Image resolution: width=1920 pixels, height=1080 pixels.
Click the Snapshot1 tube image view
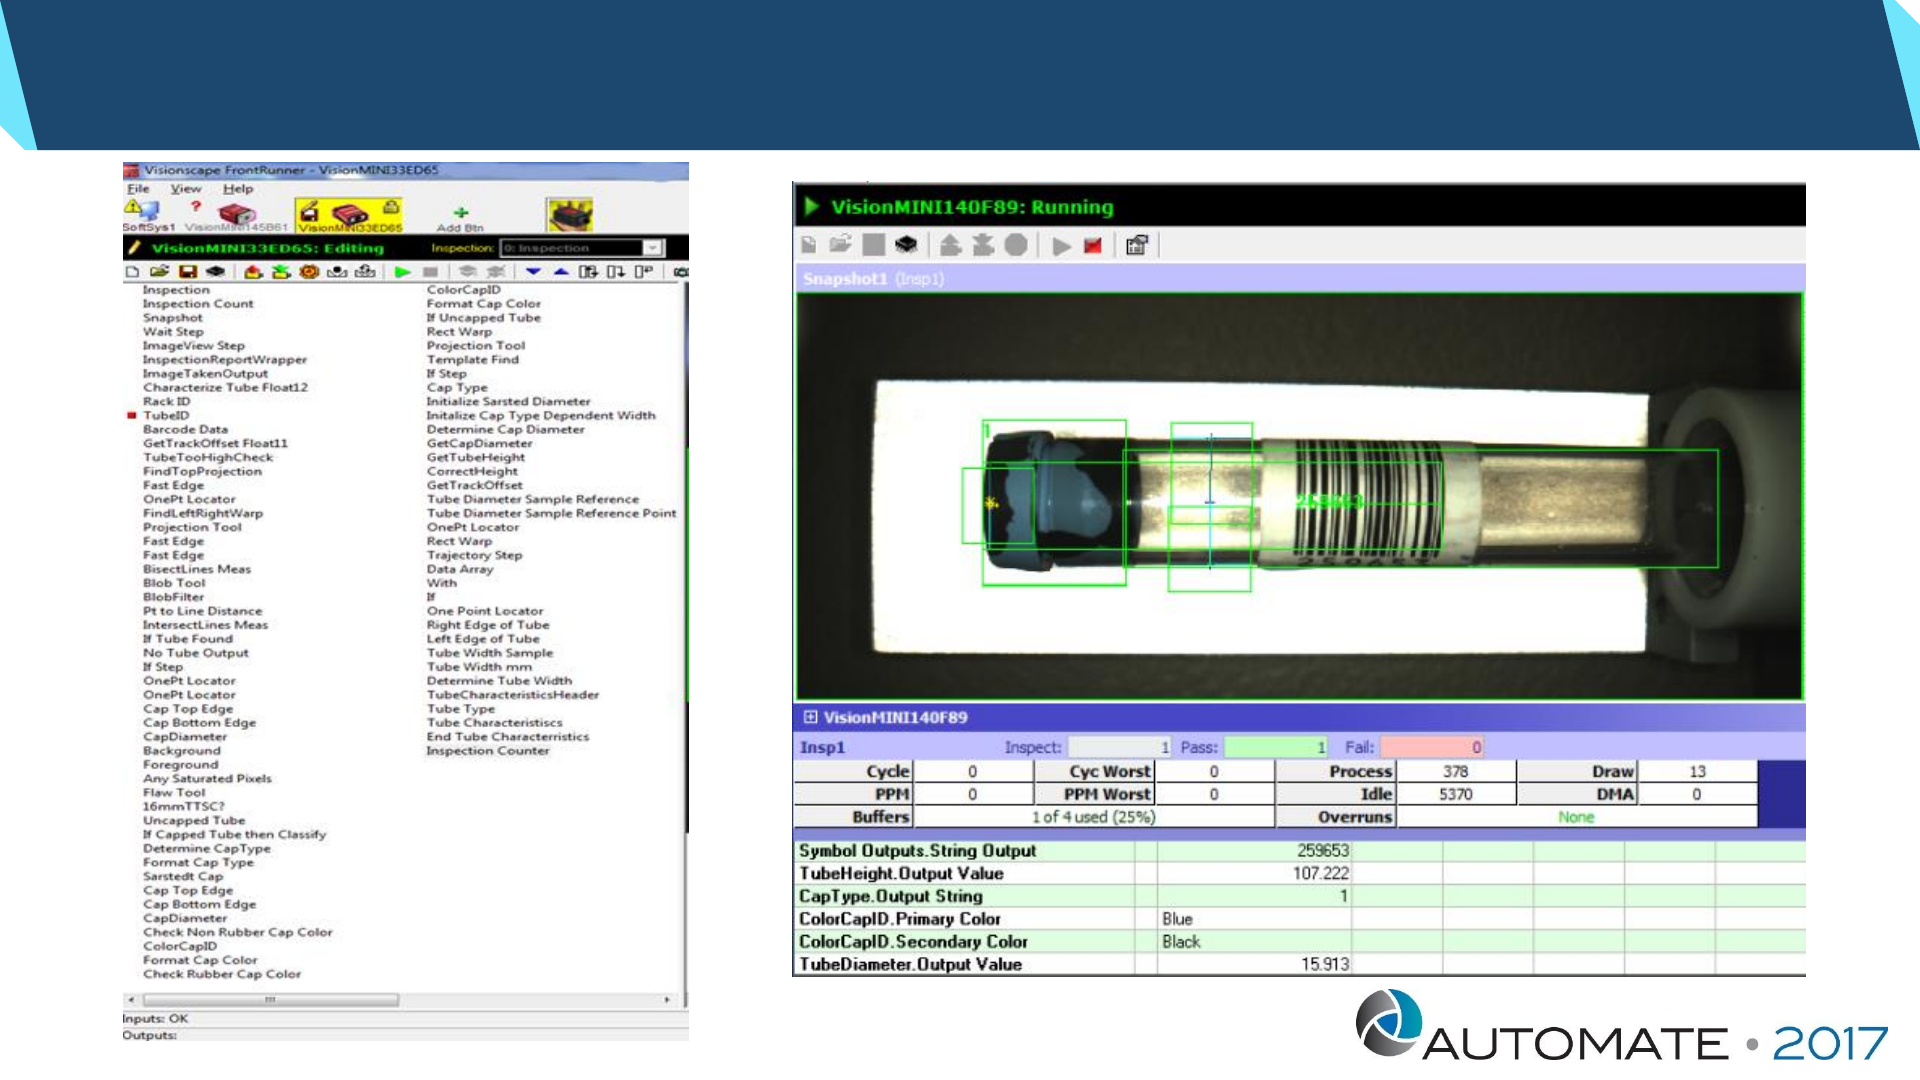pyautogui.click(x=1298, y=496)
